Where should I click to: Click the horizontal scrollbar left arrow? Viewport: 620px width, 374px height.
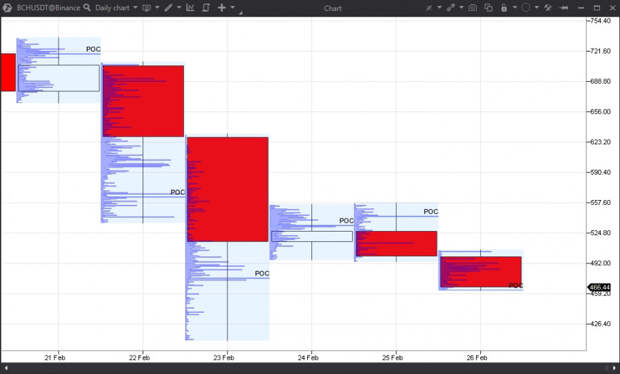click(6, 368)
